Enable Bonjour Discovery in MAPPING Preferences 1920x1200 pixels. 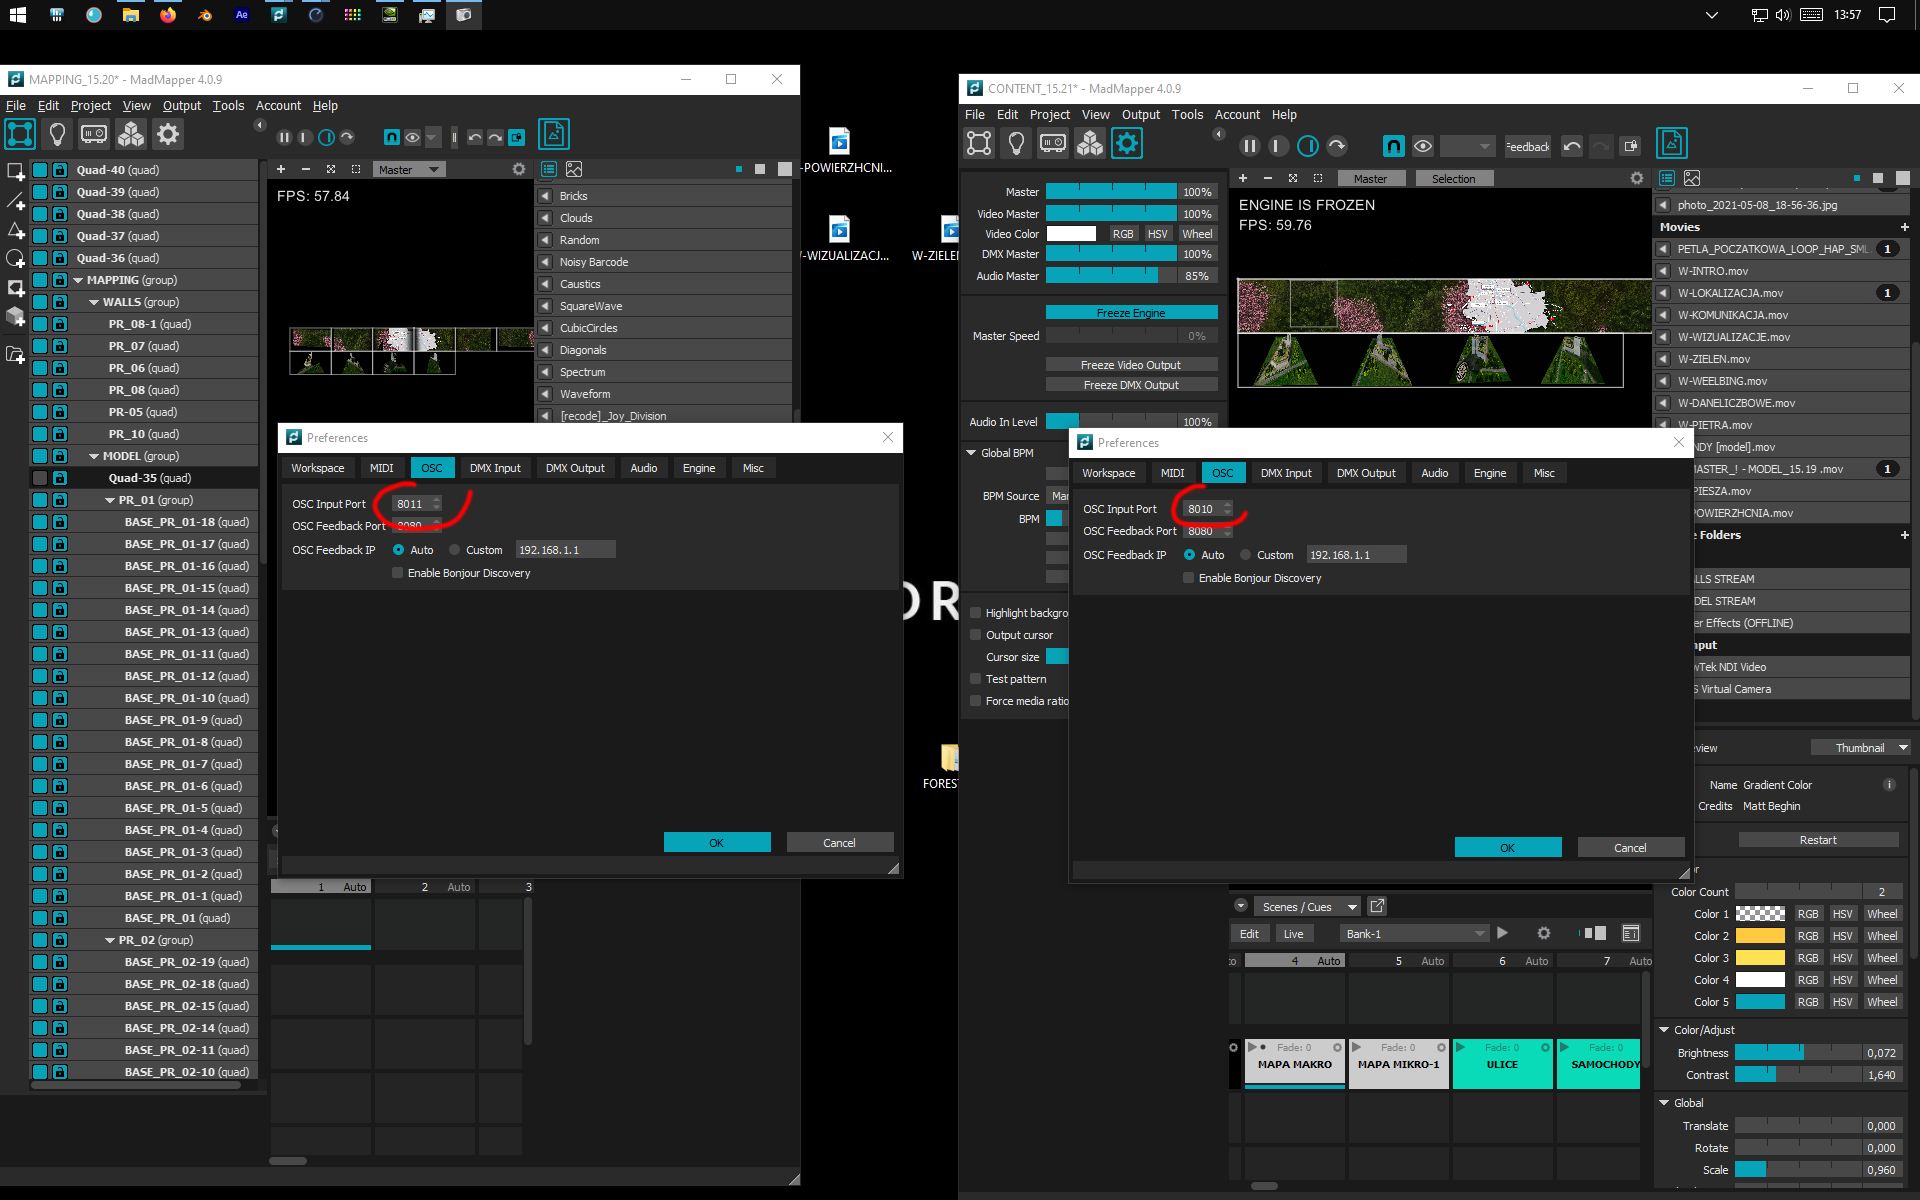[398, 573]
